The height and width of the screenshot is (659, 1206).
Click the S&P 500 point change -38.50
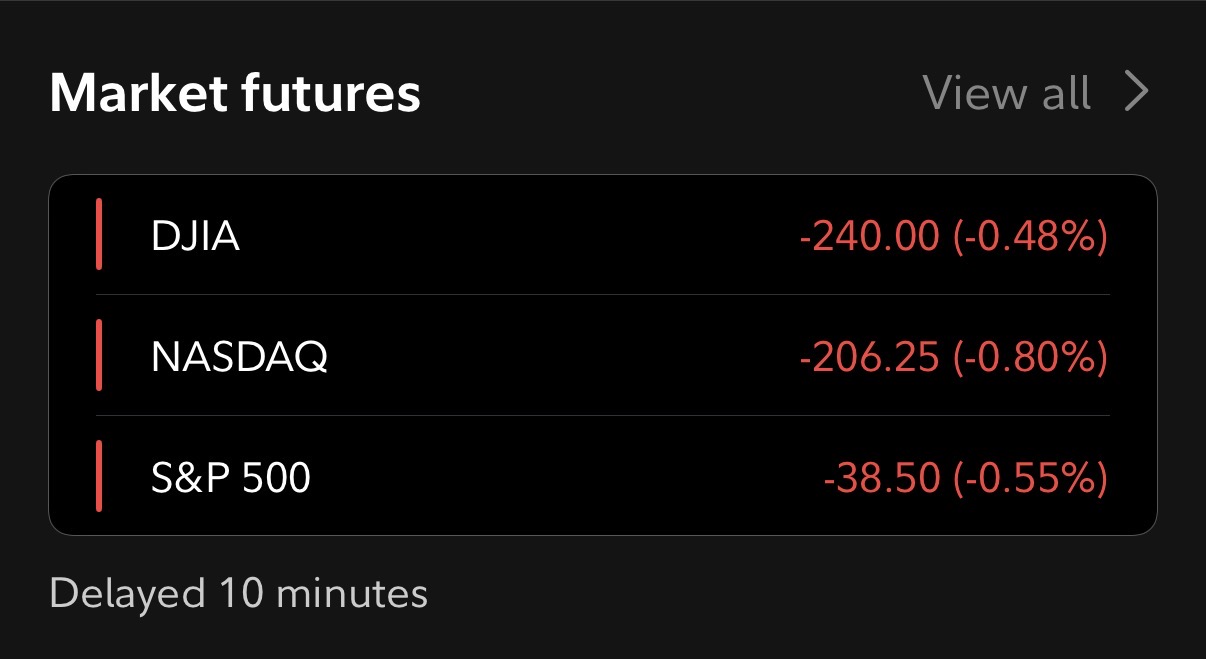click(x=882, y=478)
